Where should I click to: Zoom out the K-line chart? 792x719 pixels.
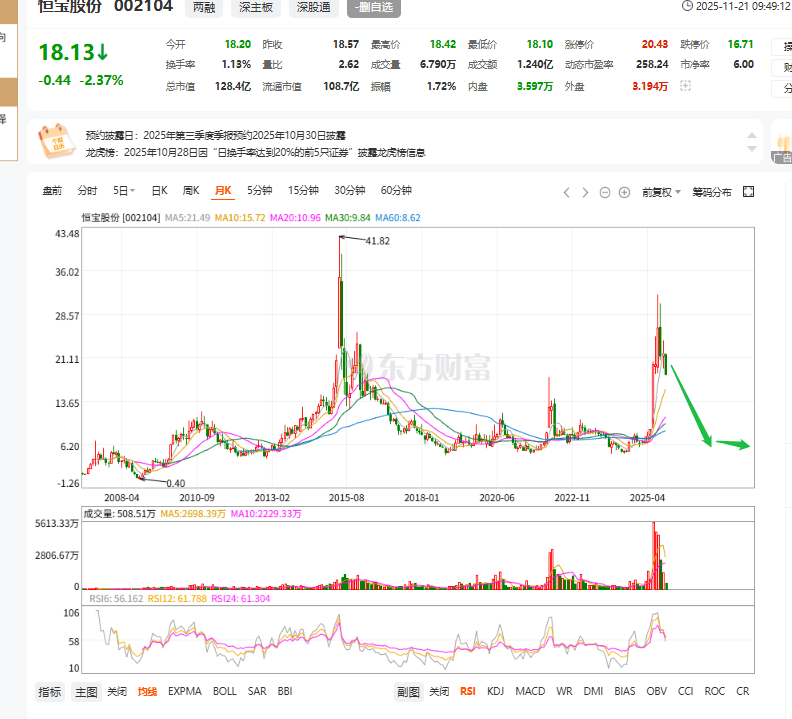tap(605, 193)
